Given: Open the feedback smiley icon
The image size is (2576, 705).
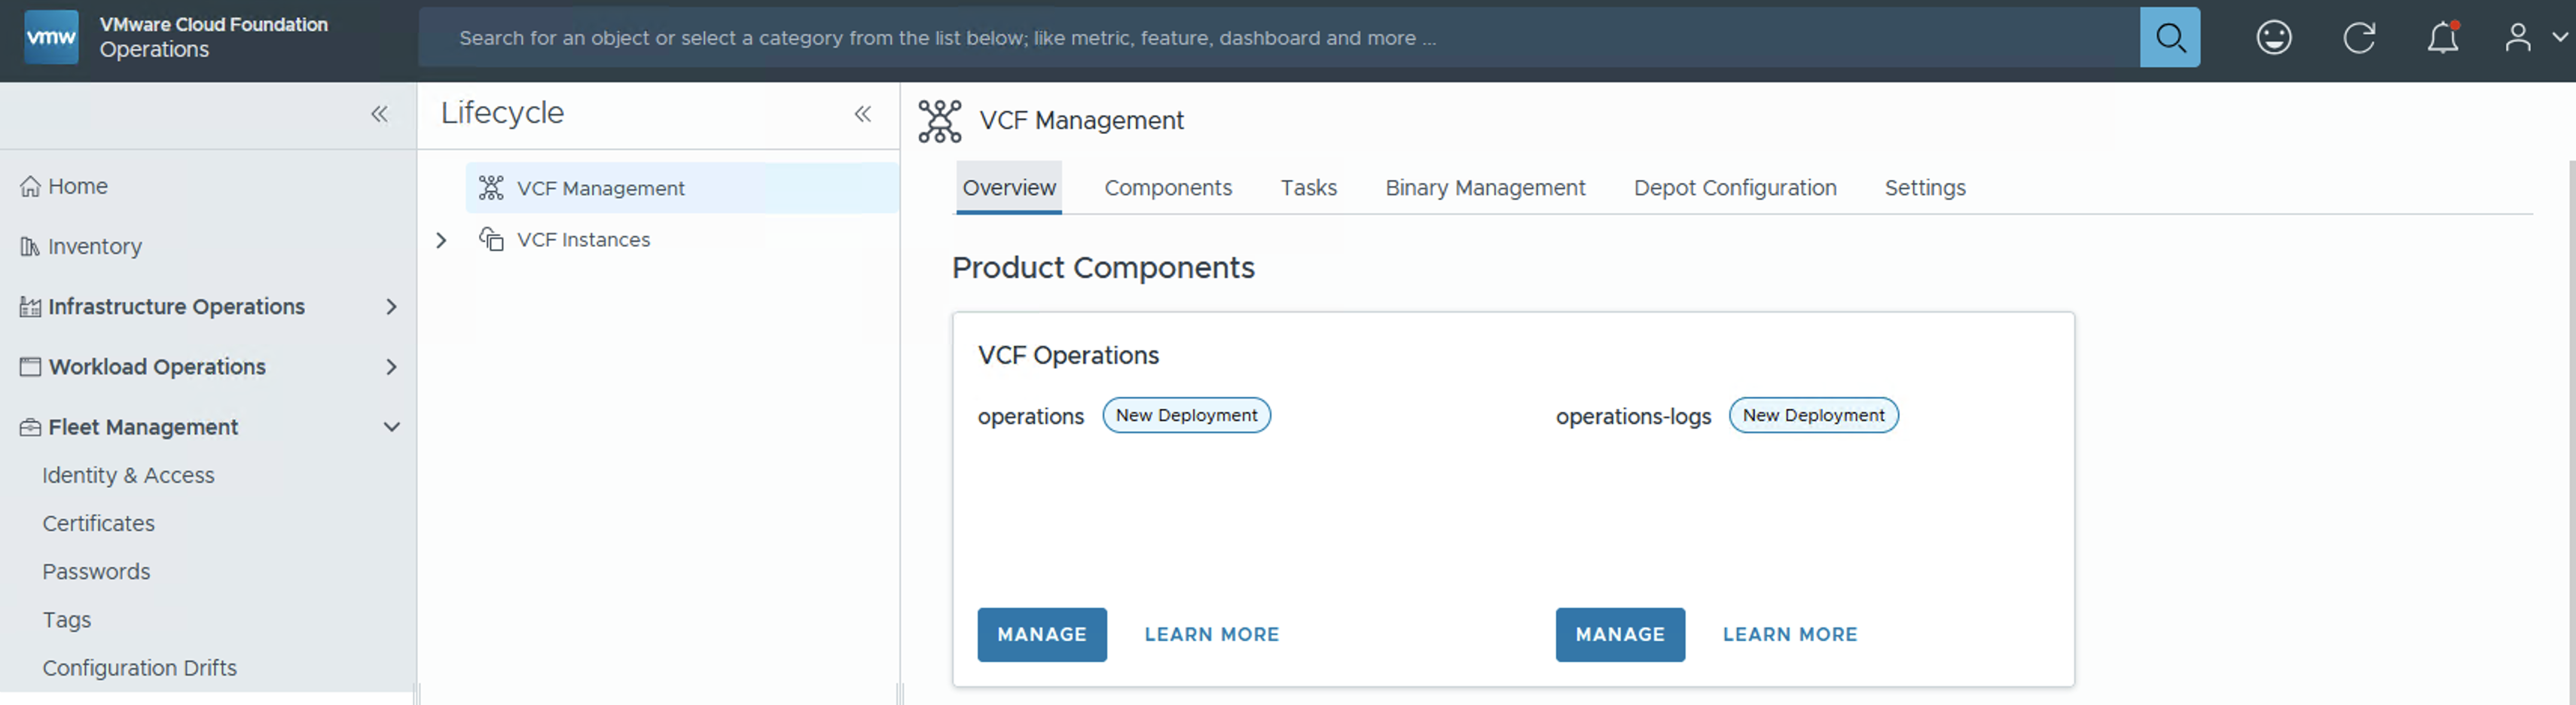Looking at the screenshot, I should click(2273, 38).
